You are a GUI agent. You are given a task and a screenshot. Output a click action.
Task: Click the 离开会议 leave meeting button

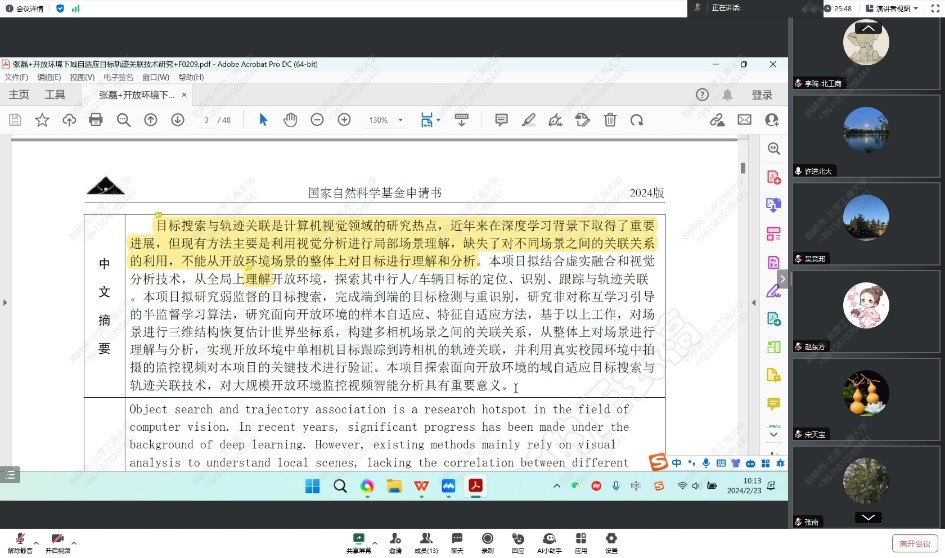click(x=915, y=543)
